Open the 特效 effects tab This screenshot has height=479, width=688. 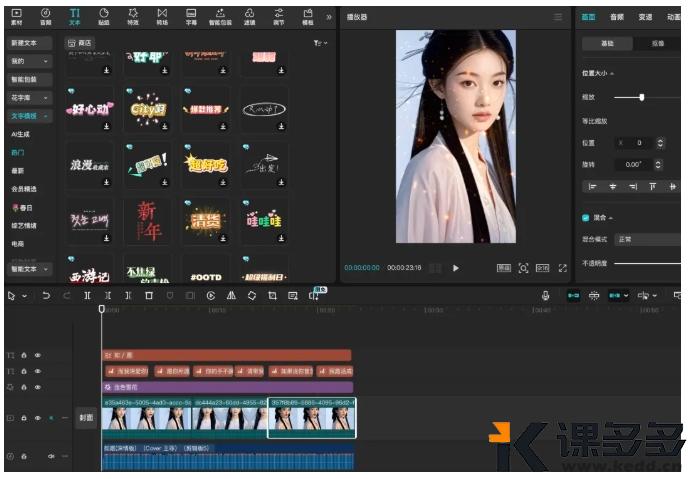pyautogui.click(x=133, y=17)
